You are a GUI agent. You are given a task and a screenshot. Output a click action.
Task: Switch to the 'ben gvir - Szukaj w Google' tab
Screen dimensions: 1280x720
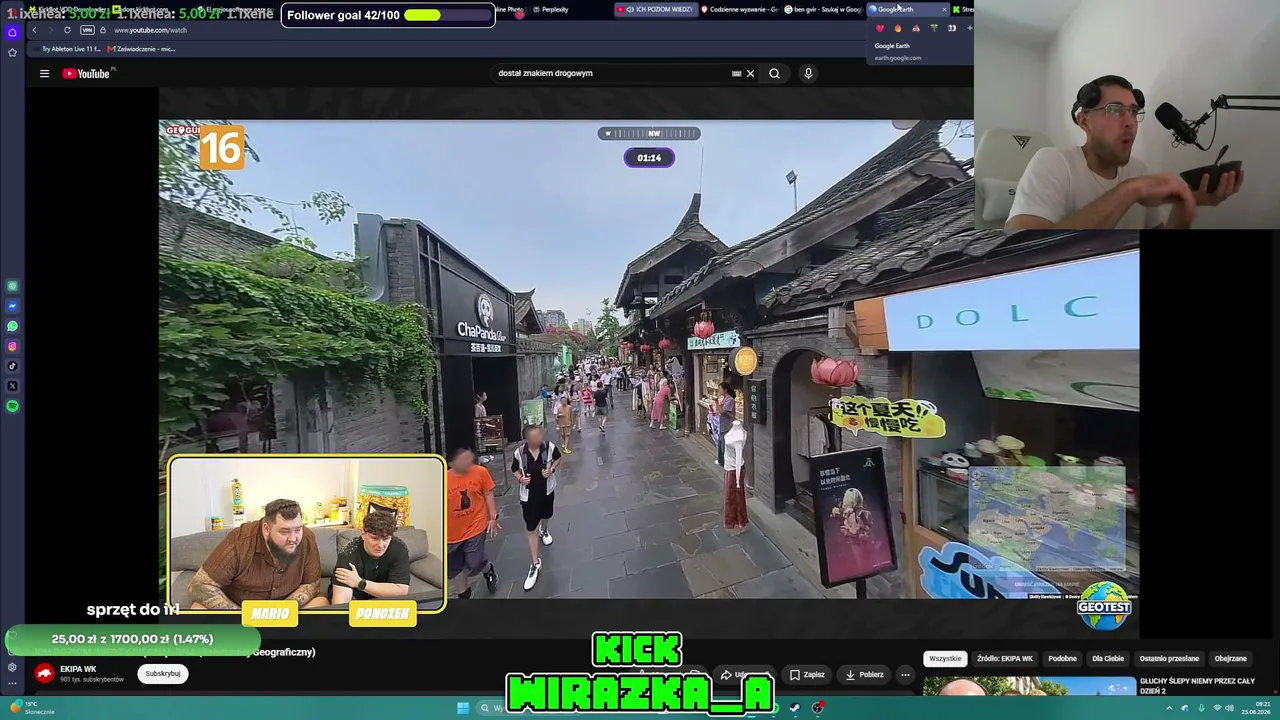tap(823, 9)
